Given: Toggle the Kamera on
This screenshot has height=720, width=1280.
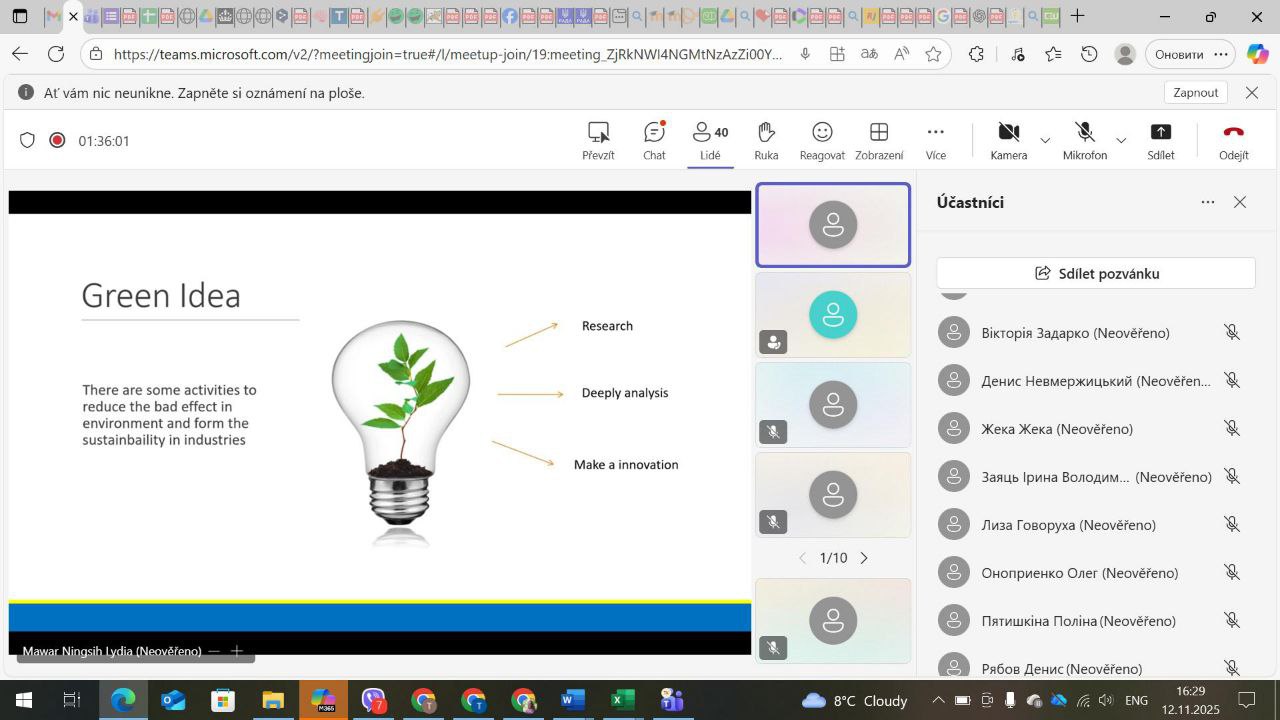Looking at the screenshot, I should tap(1008, 140).
